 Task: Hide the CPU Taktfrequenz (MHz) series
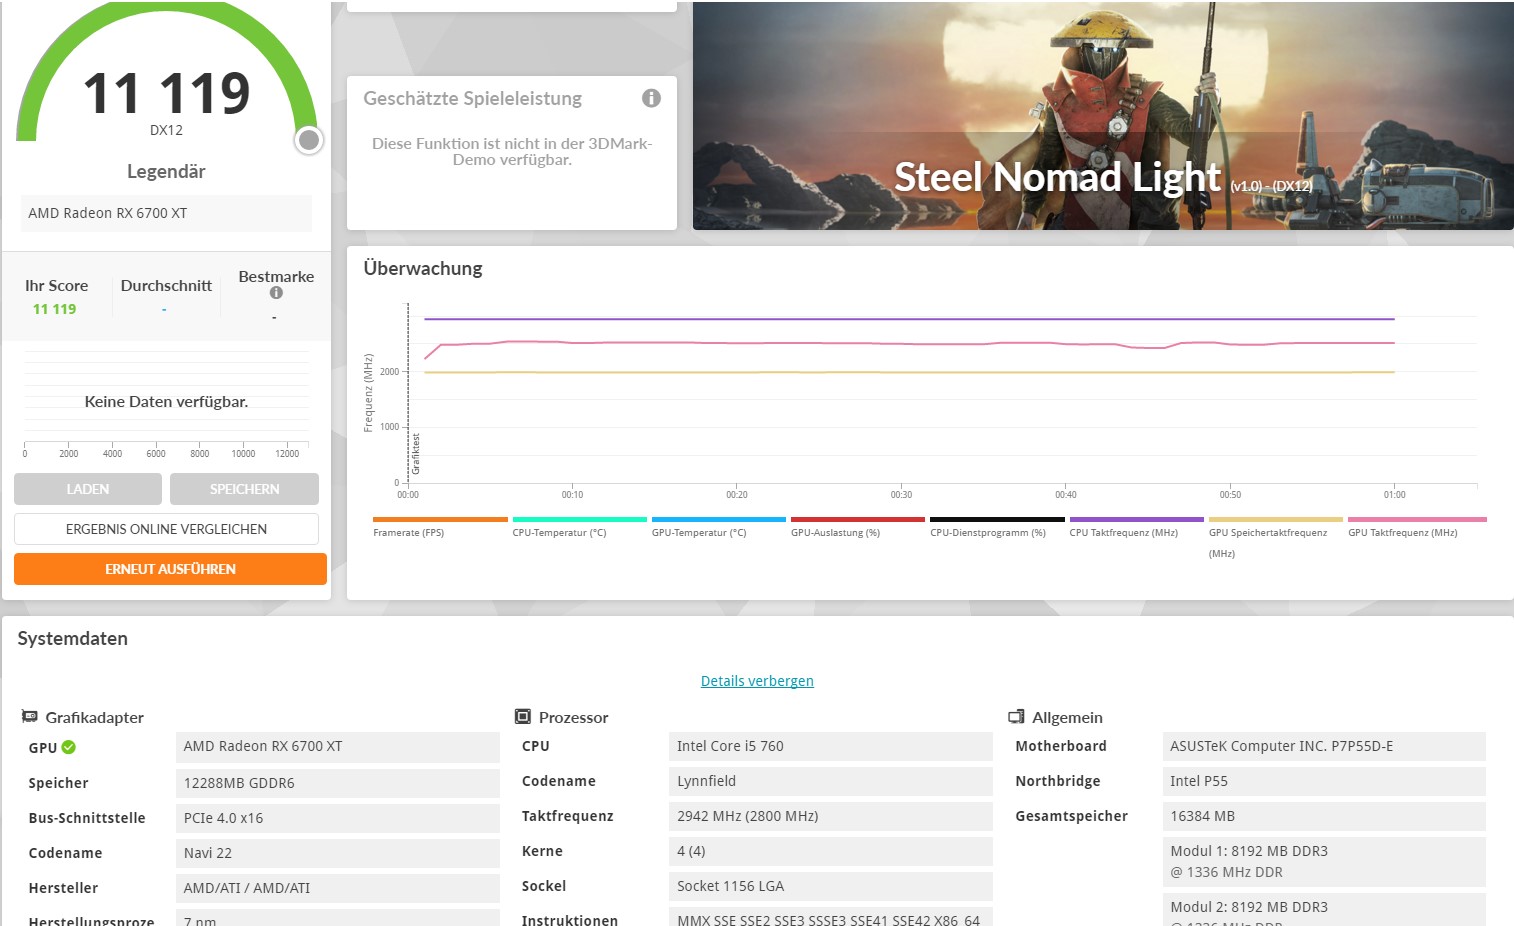tap(1136, 527)
